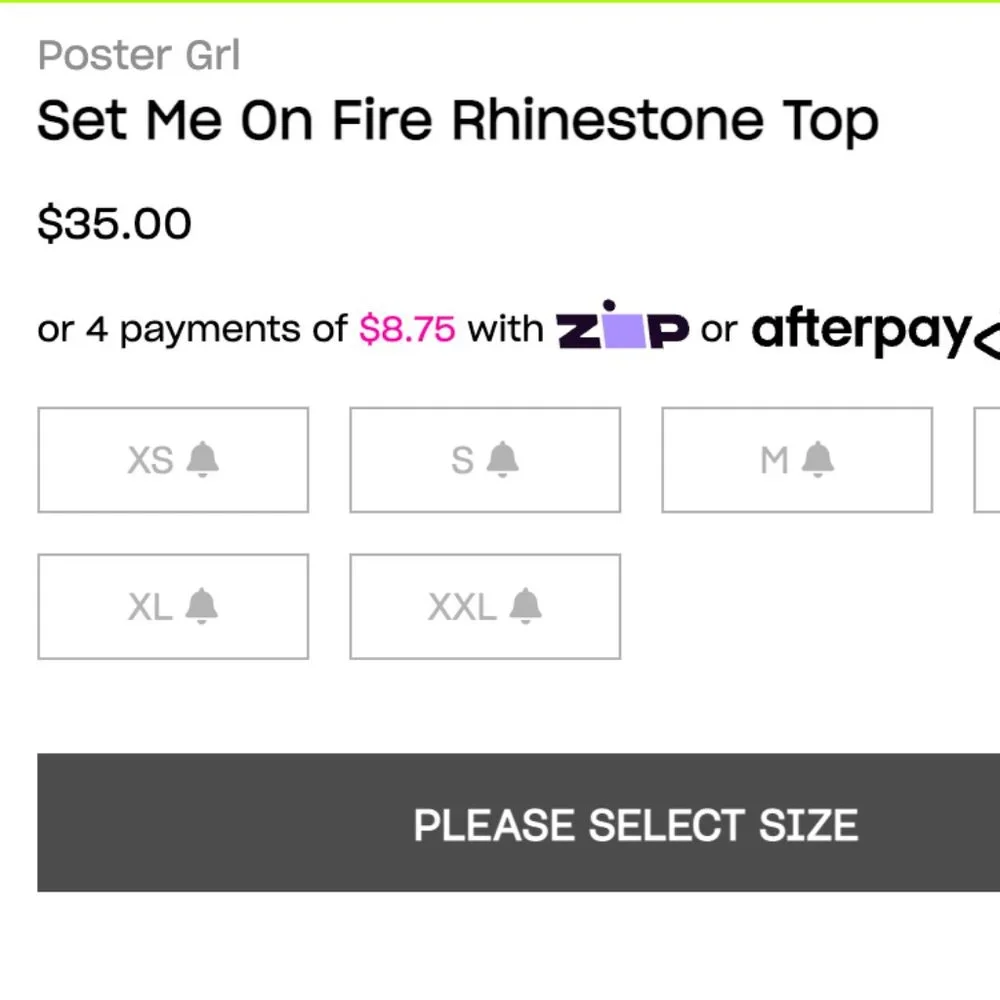Select the XS size letters
Viewport: 1000px width, 1000px height.
[151, 461]
